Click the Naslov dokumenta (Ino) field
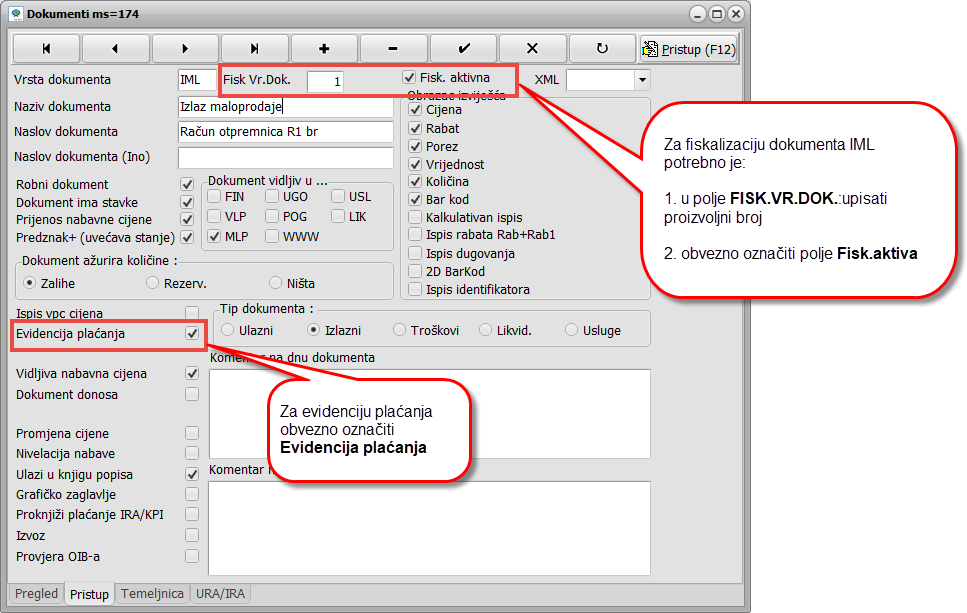Viewport: 967px width, 613px height. click(286, 157)
